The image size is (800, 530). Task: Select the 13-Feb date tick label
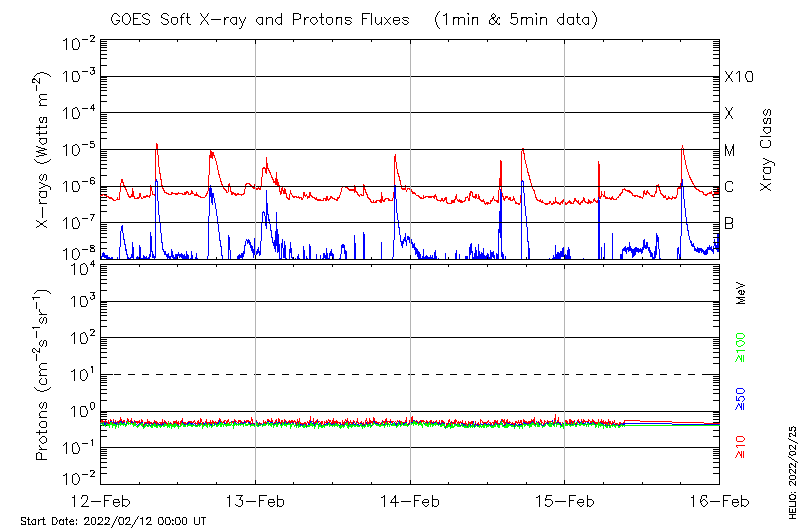tap(255, 500)
